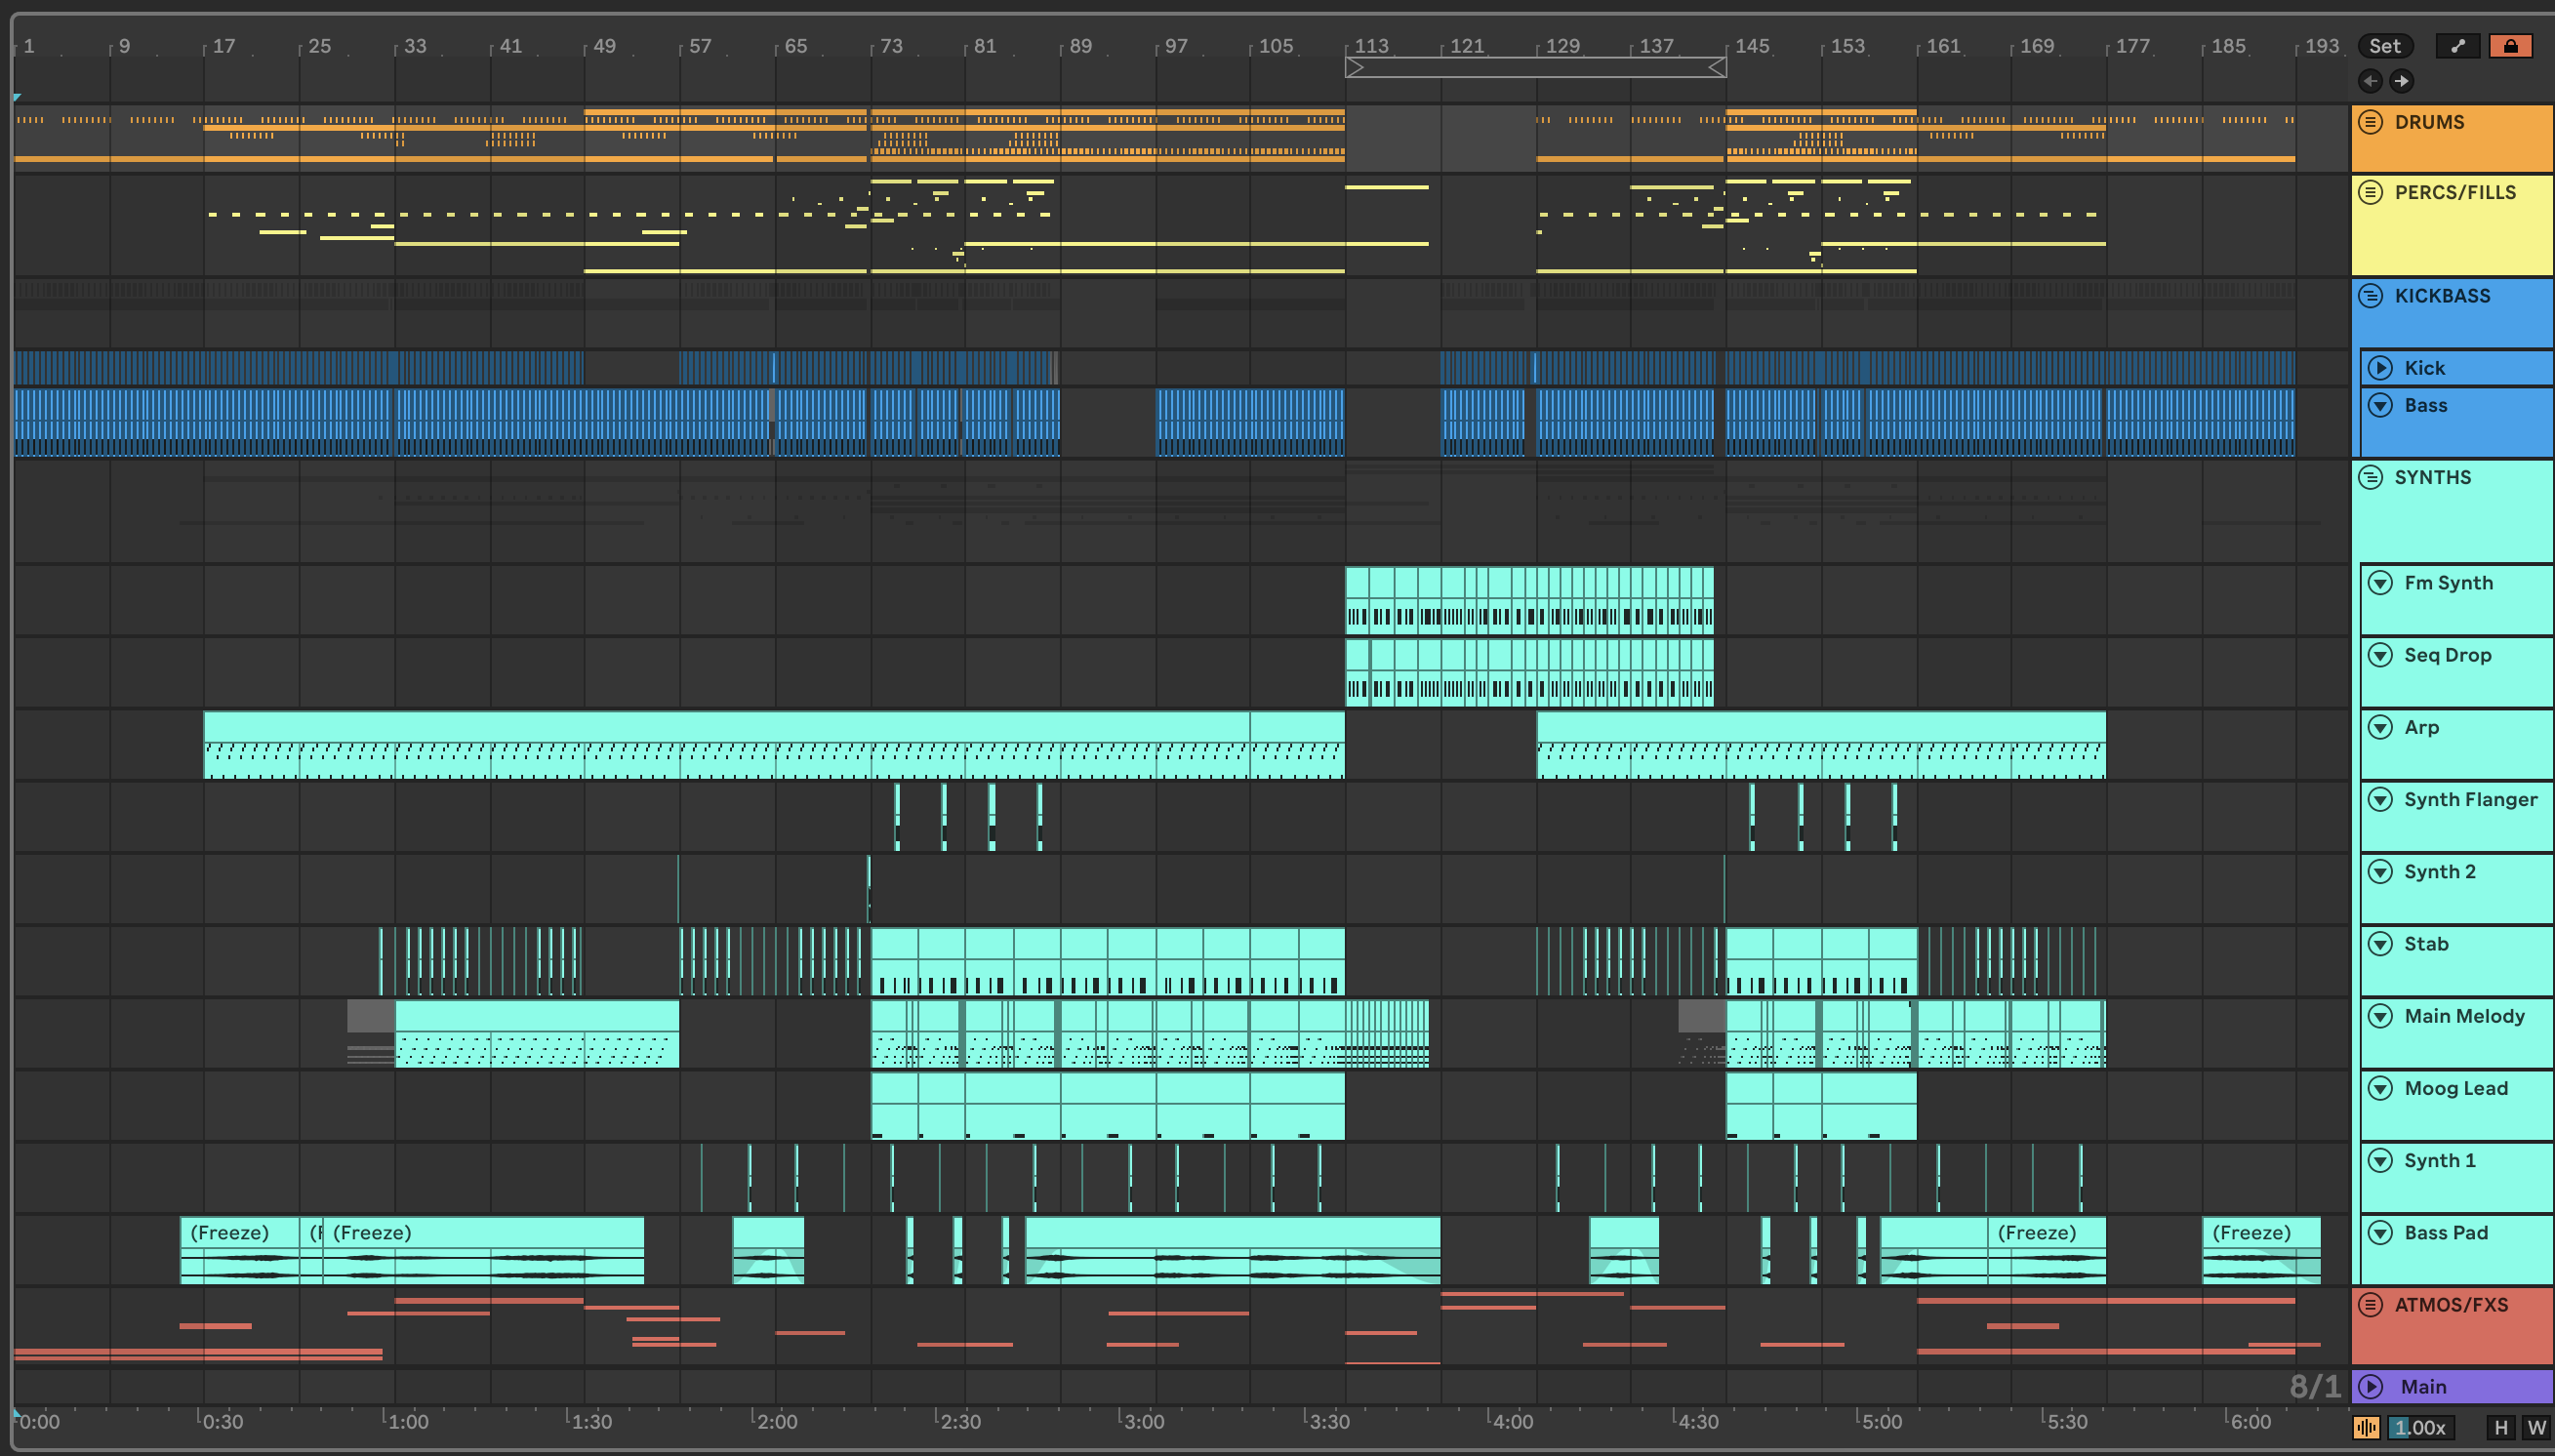Viewport: 2555px width, 1456px height.
Task: Select the Synth Flanger track name
Action: click(x=2470, y=800)
